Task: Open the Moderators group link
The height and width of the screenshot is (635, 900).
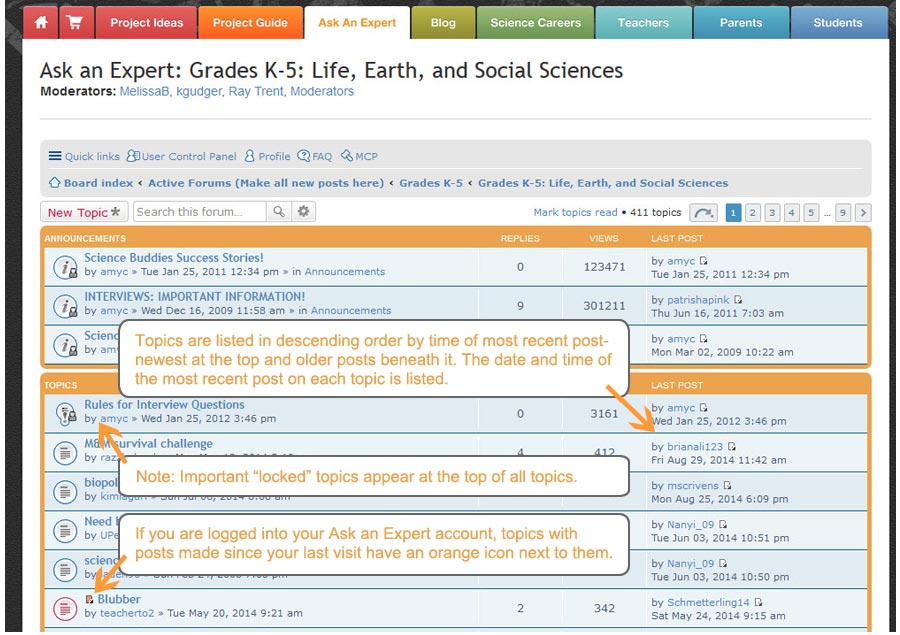Action: (x=322, y=91)
